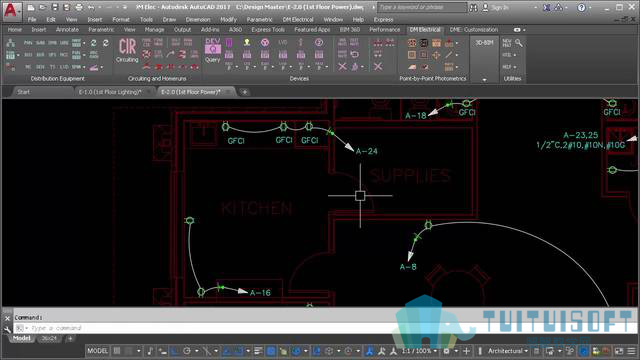Expand the 3D-BIM panel down arrow
Screen dimensions: 640x360
(484, 80)
